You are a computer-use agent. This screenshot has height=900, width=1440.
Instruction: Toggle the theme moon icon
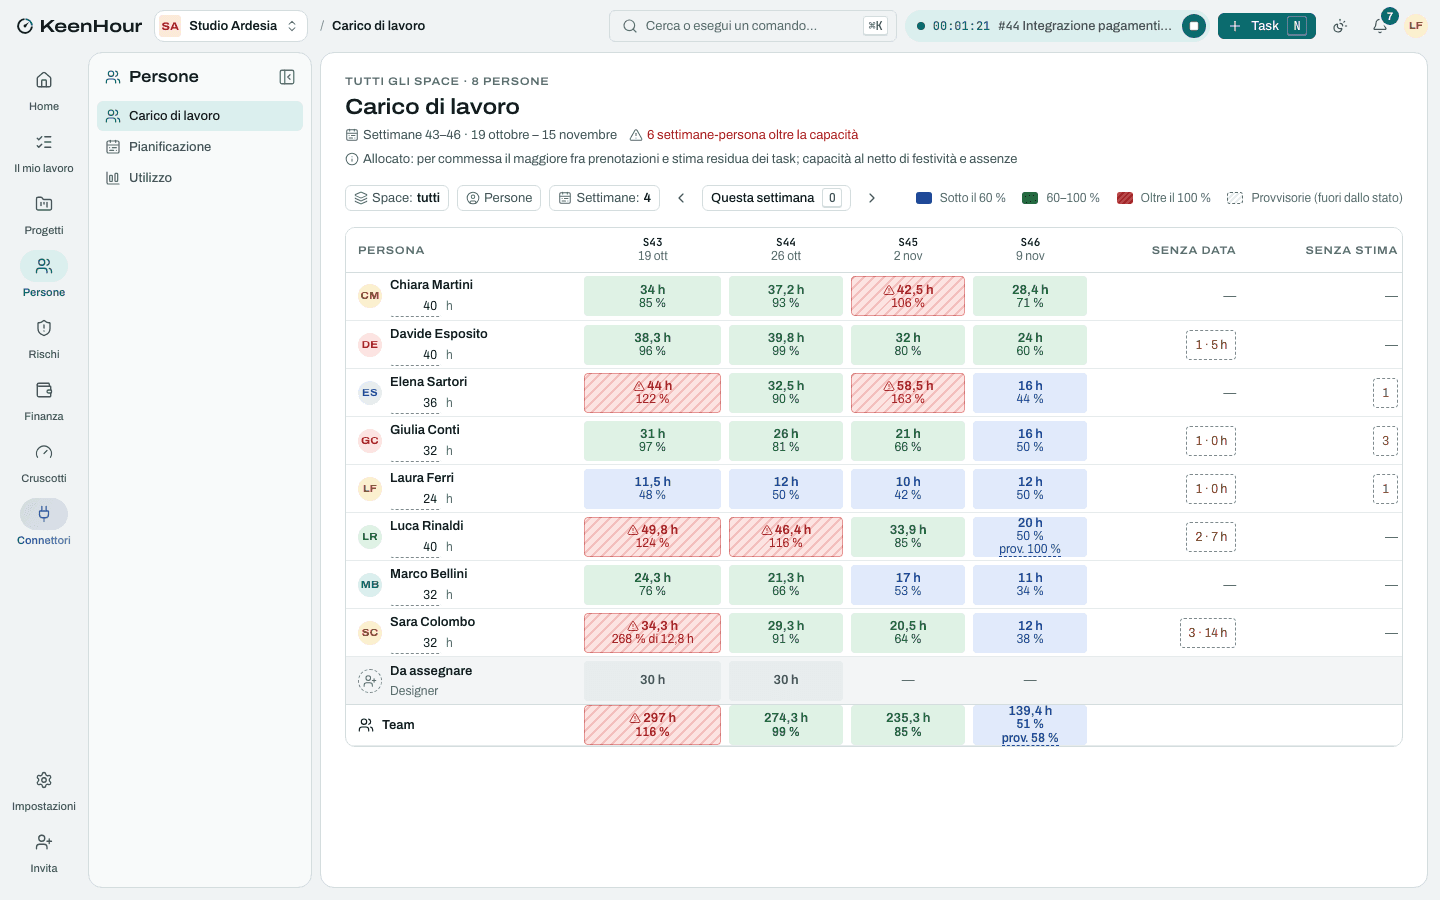click(1341, 26)
